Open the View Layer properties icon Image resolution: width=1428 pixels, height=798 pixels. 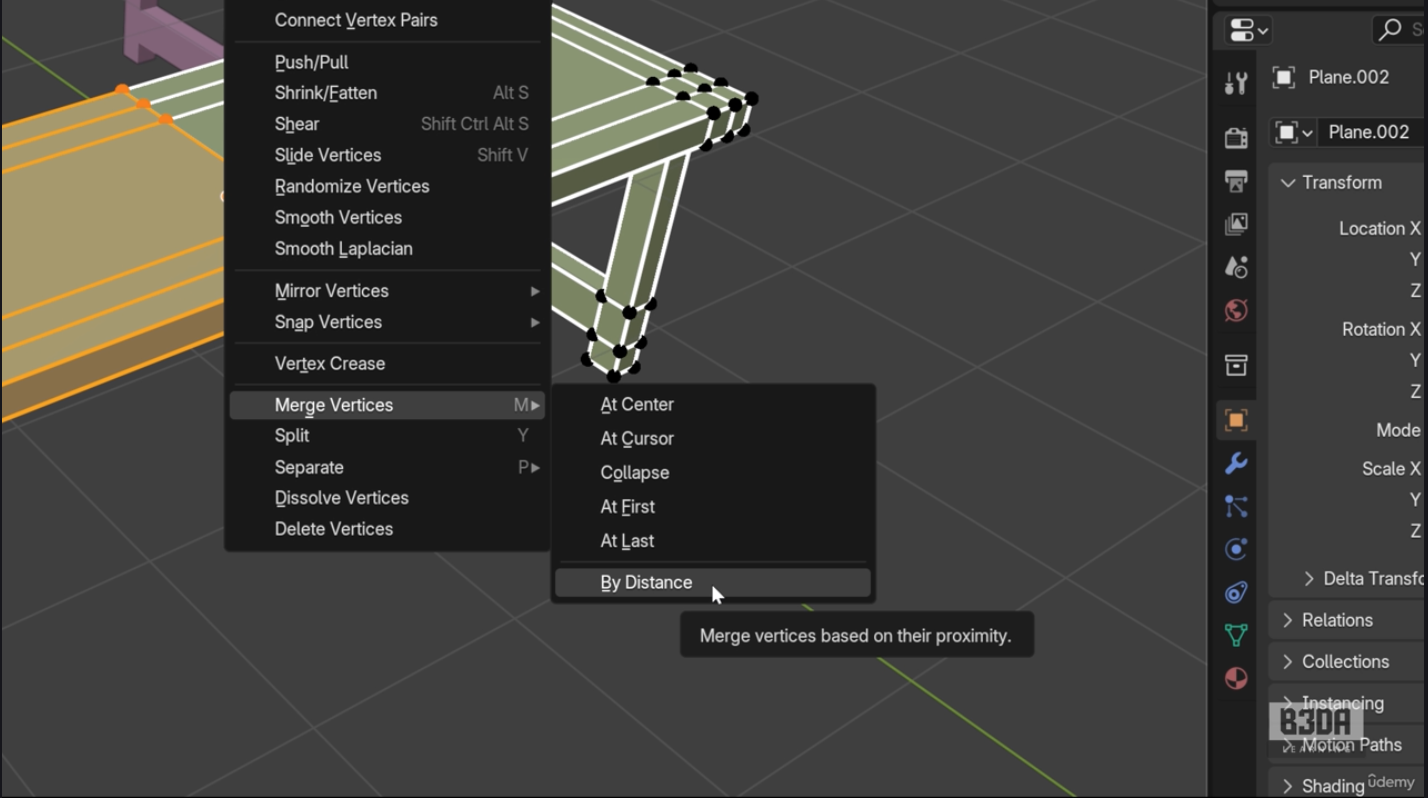tap(1236, 224)
